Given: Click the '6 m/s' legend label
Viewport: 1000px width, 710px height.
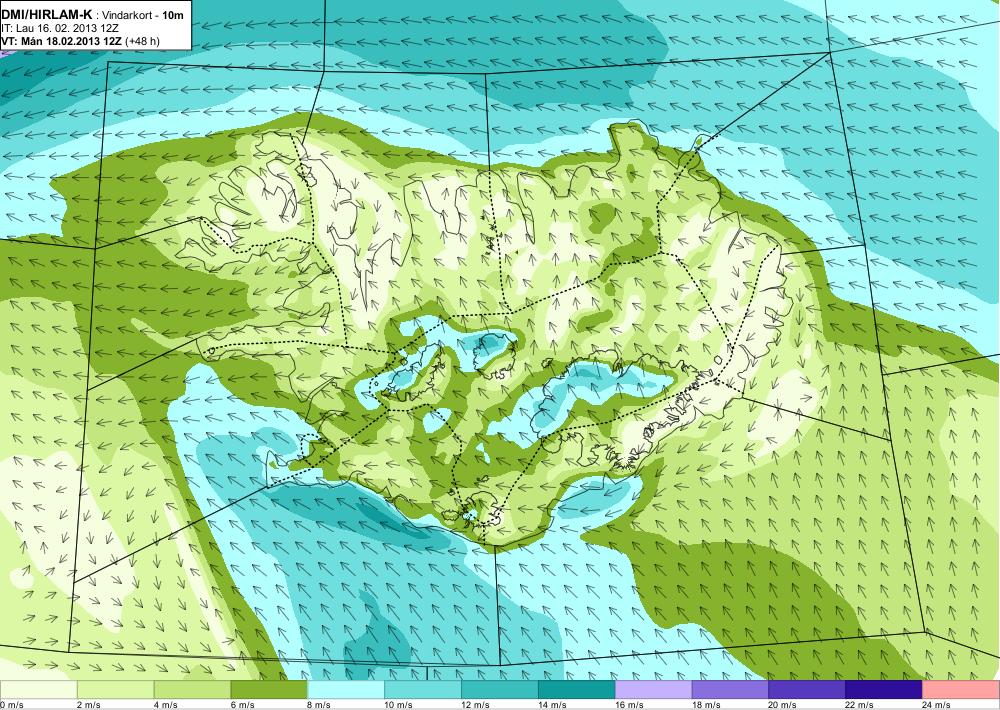Looking at the screenshot, I should pos(242,705).
